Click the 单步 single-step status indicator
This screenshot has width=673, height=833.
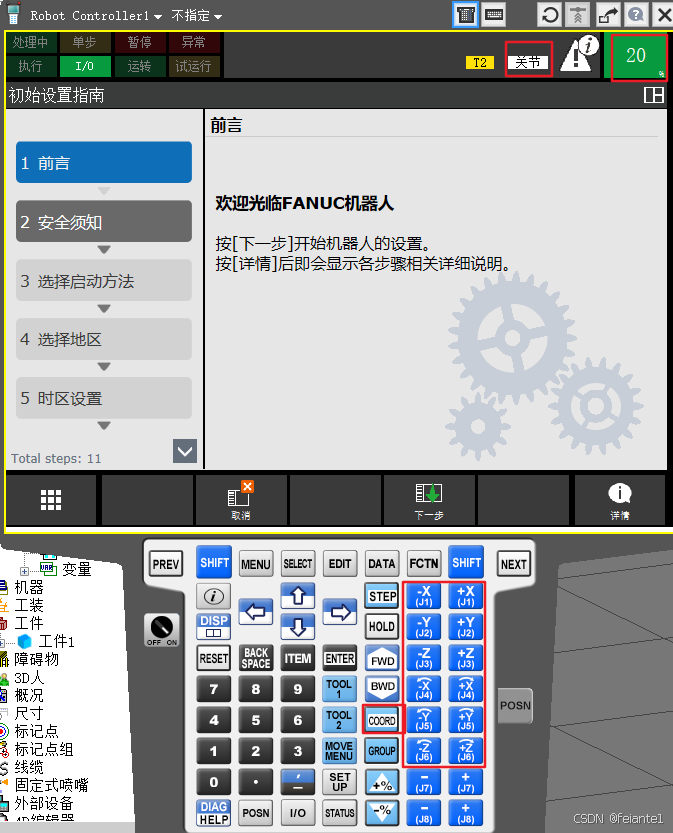tap(85, 42)
